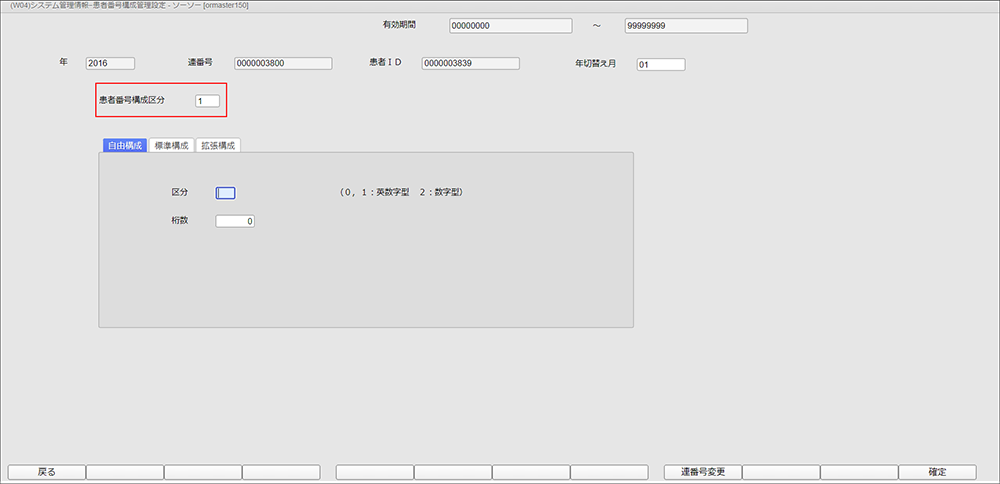The image size is (1000, 484).
Task: Click the blank button left of 確定
Action: point(859,472)
